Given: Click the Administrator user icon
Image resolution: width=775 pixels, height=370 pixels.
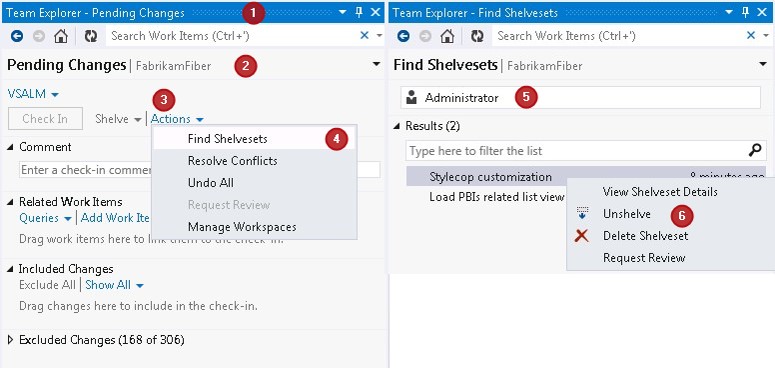Looking at the screenshot, I should (x=411, y=97).
